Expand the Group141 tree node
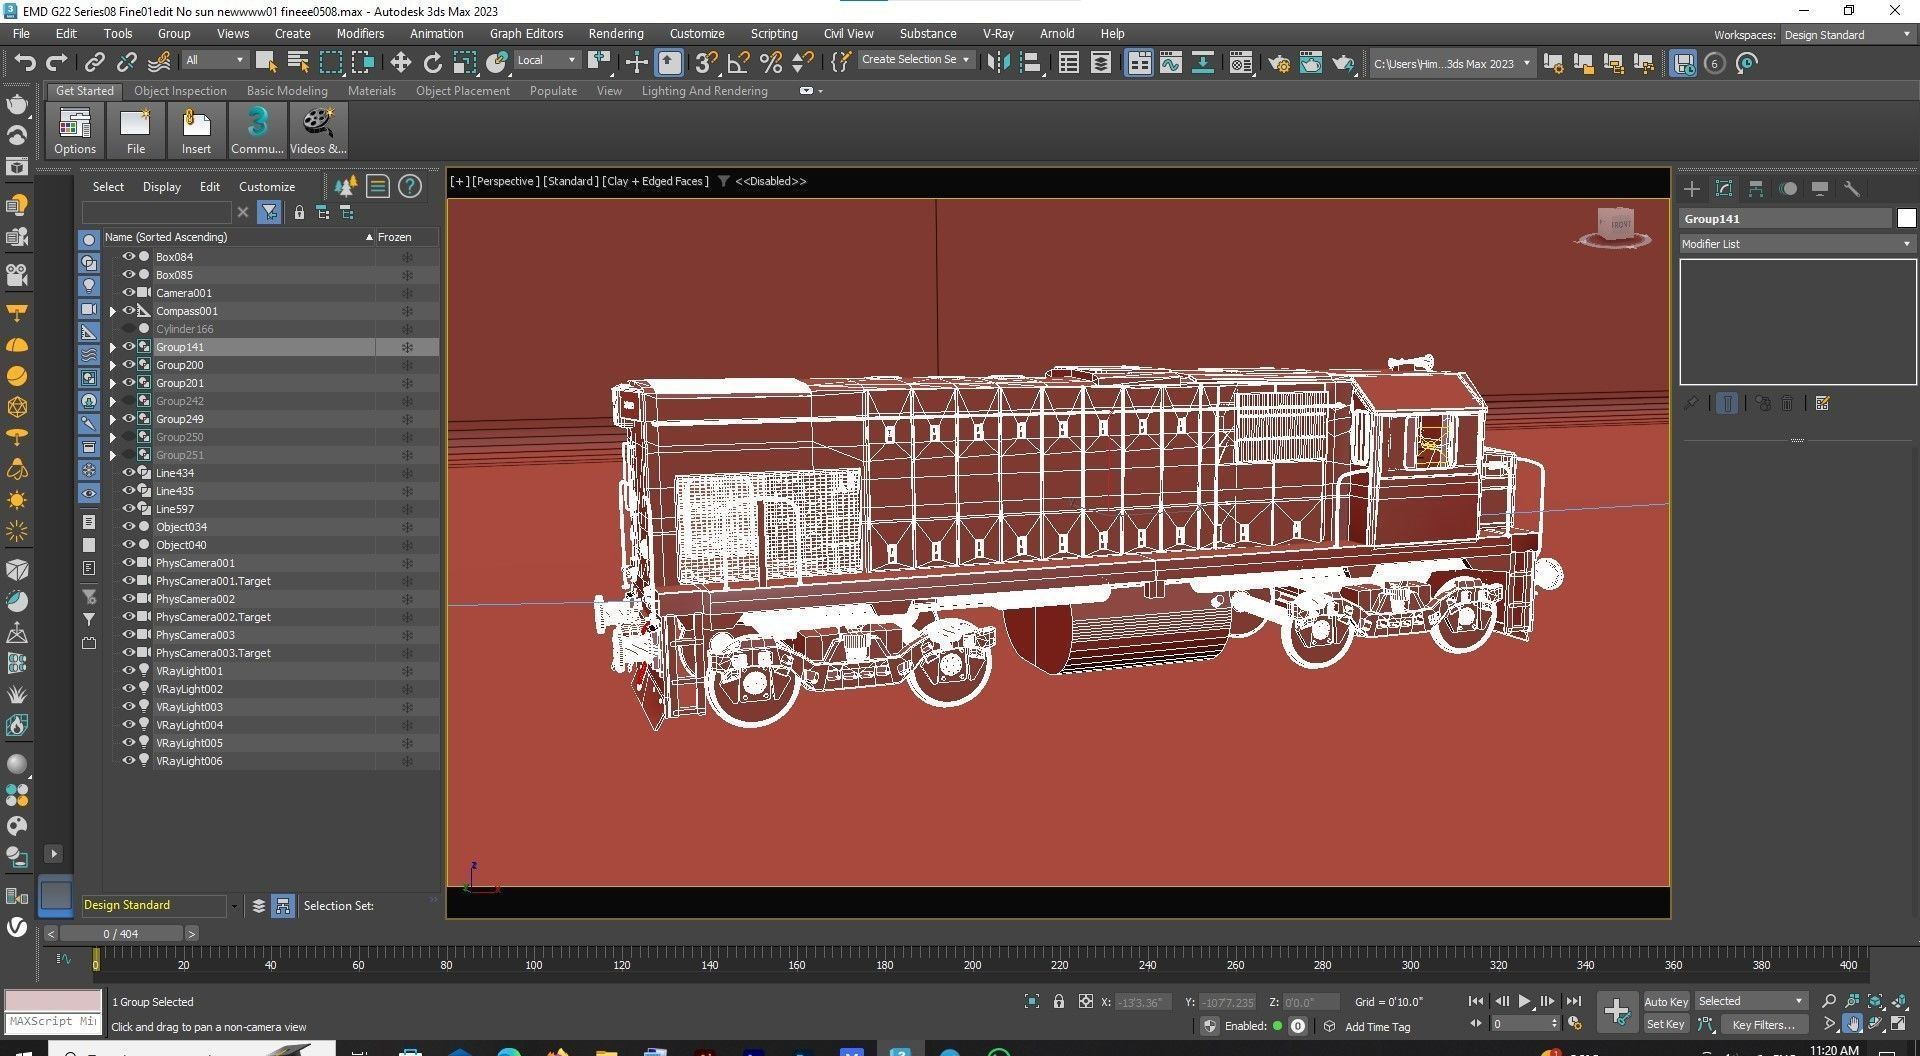1920x1056 pixels. click(113, 347)
